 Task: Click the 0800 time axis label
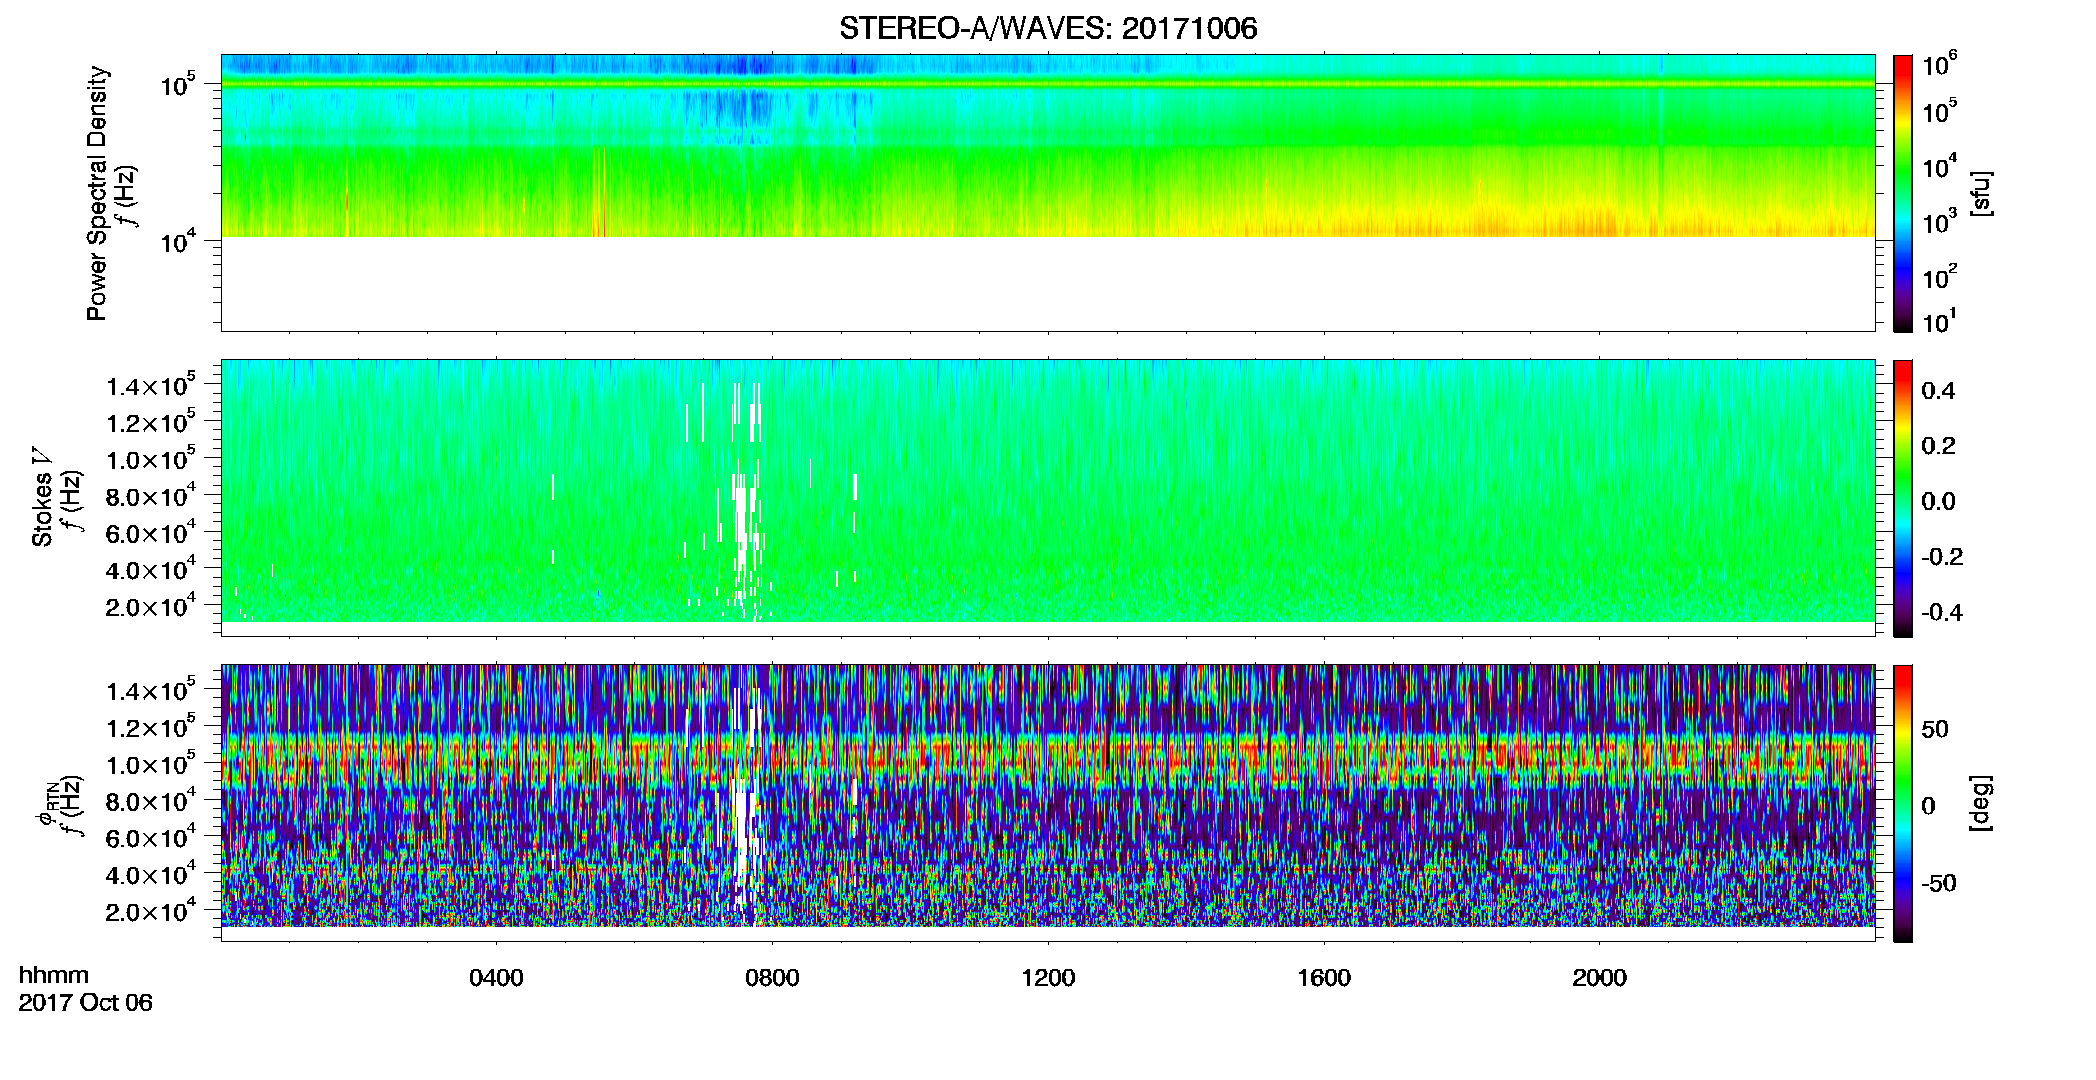point(772,978)
